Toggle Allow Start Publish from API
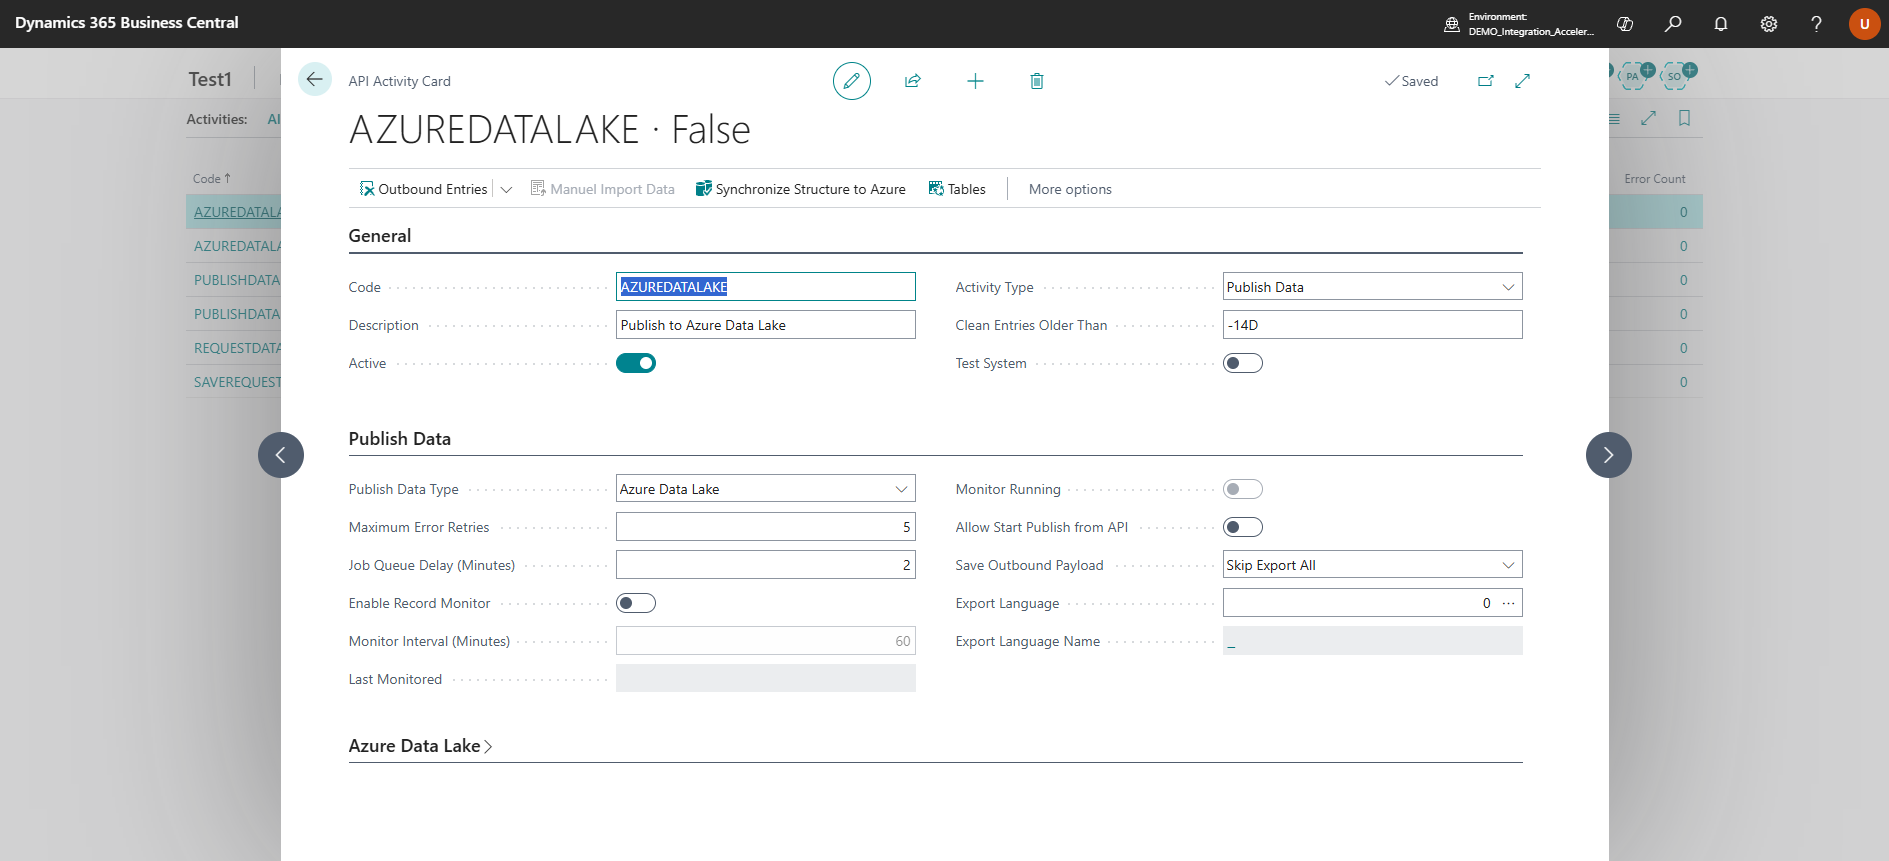 1243,527
